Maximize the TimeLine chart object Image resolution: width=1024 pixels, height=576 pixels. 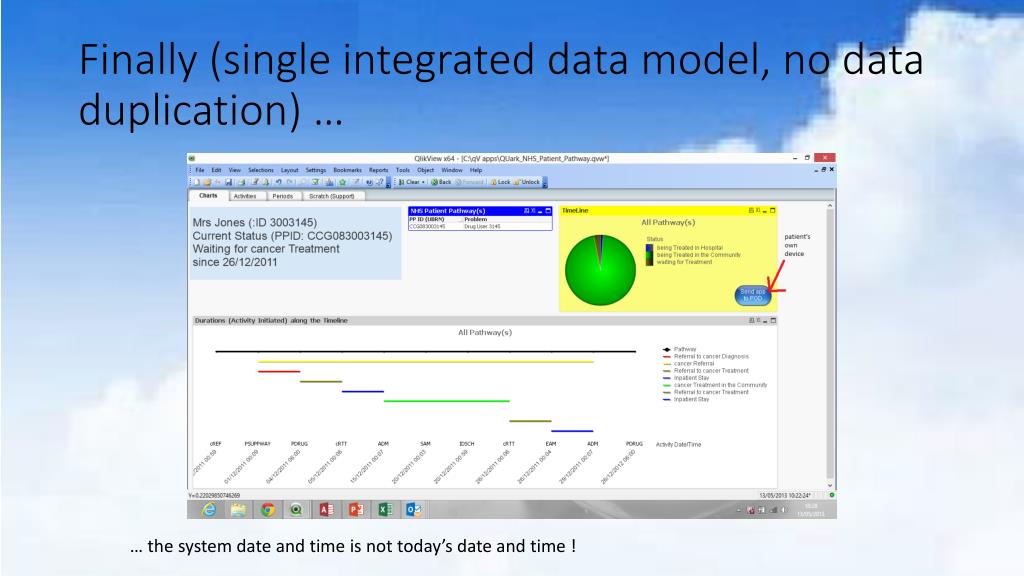pyautogui.click(x=773, y=210)
